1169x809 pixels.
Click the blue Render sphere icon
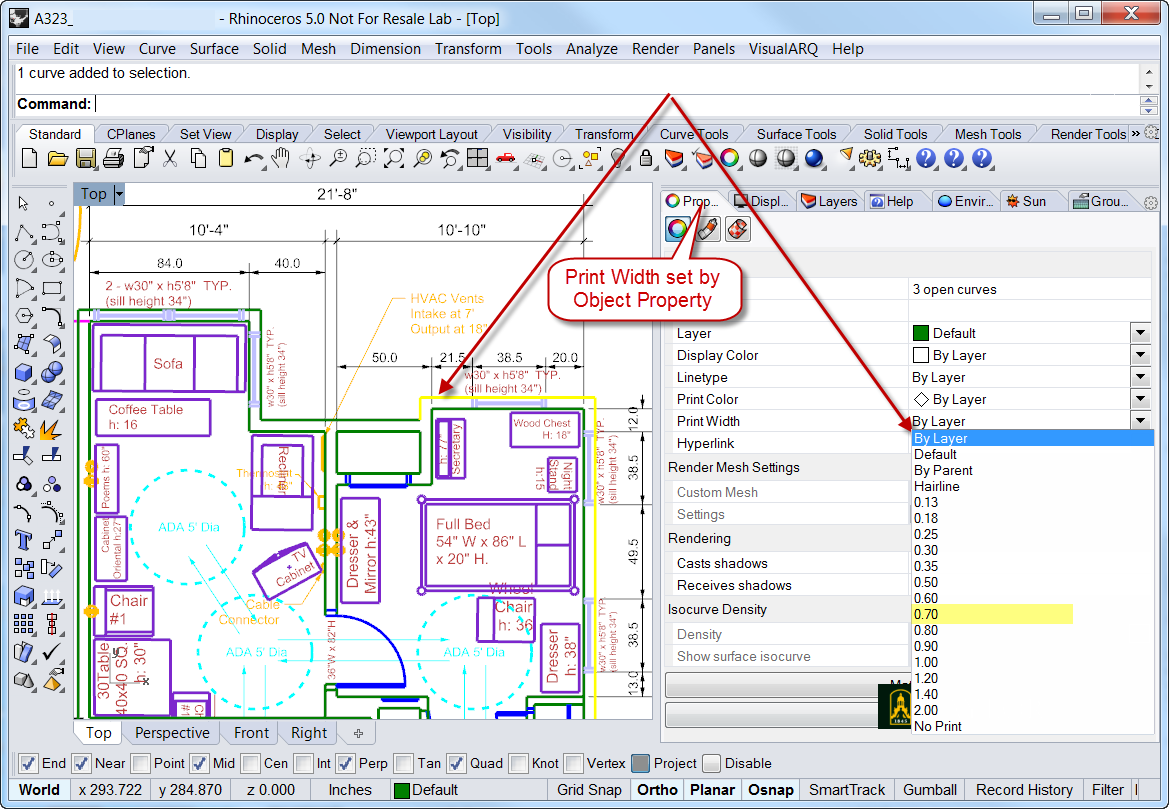[814, 158]
